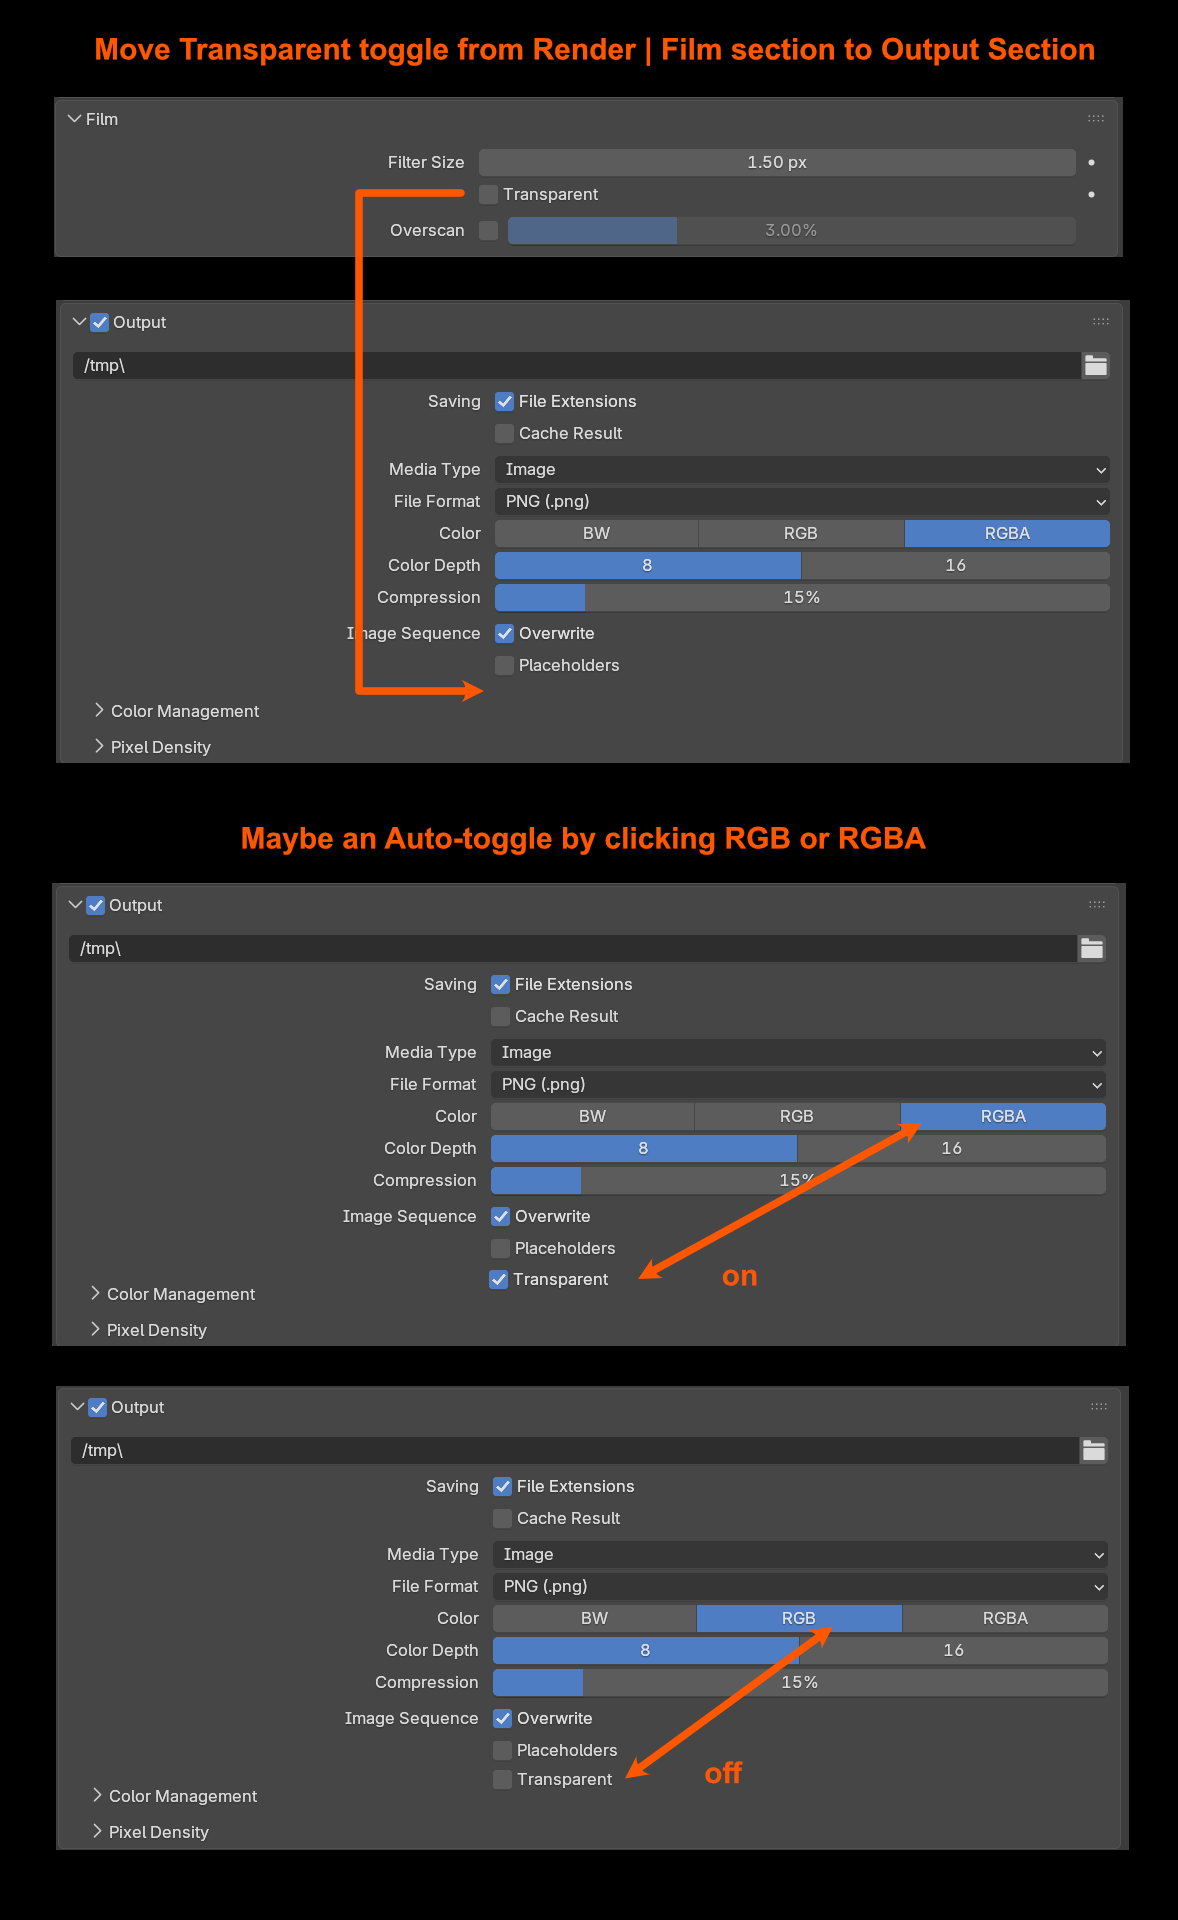Click Film panel drag-handle dots icon
This screenshot has width=1178, height=1920.
click(x=1096, y=119)
